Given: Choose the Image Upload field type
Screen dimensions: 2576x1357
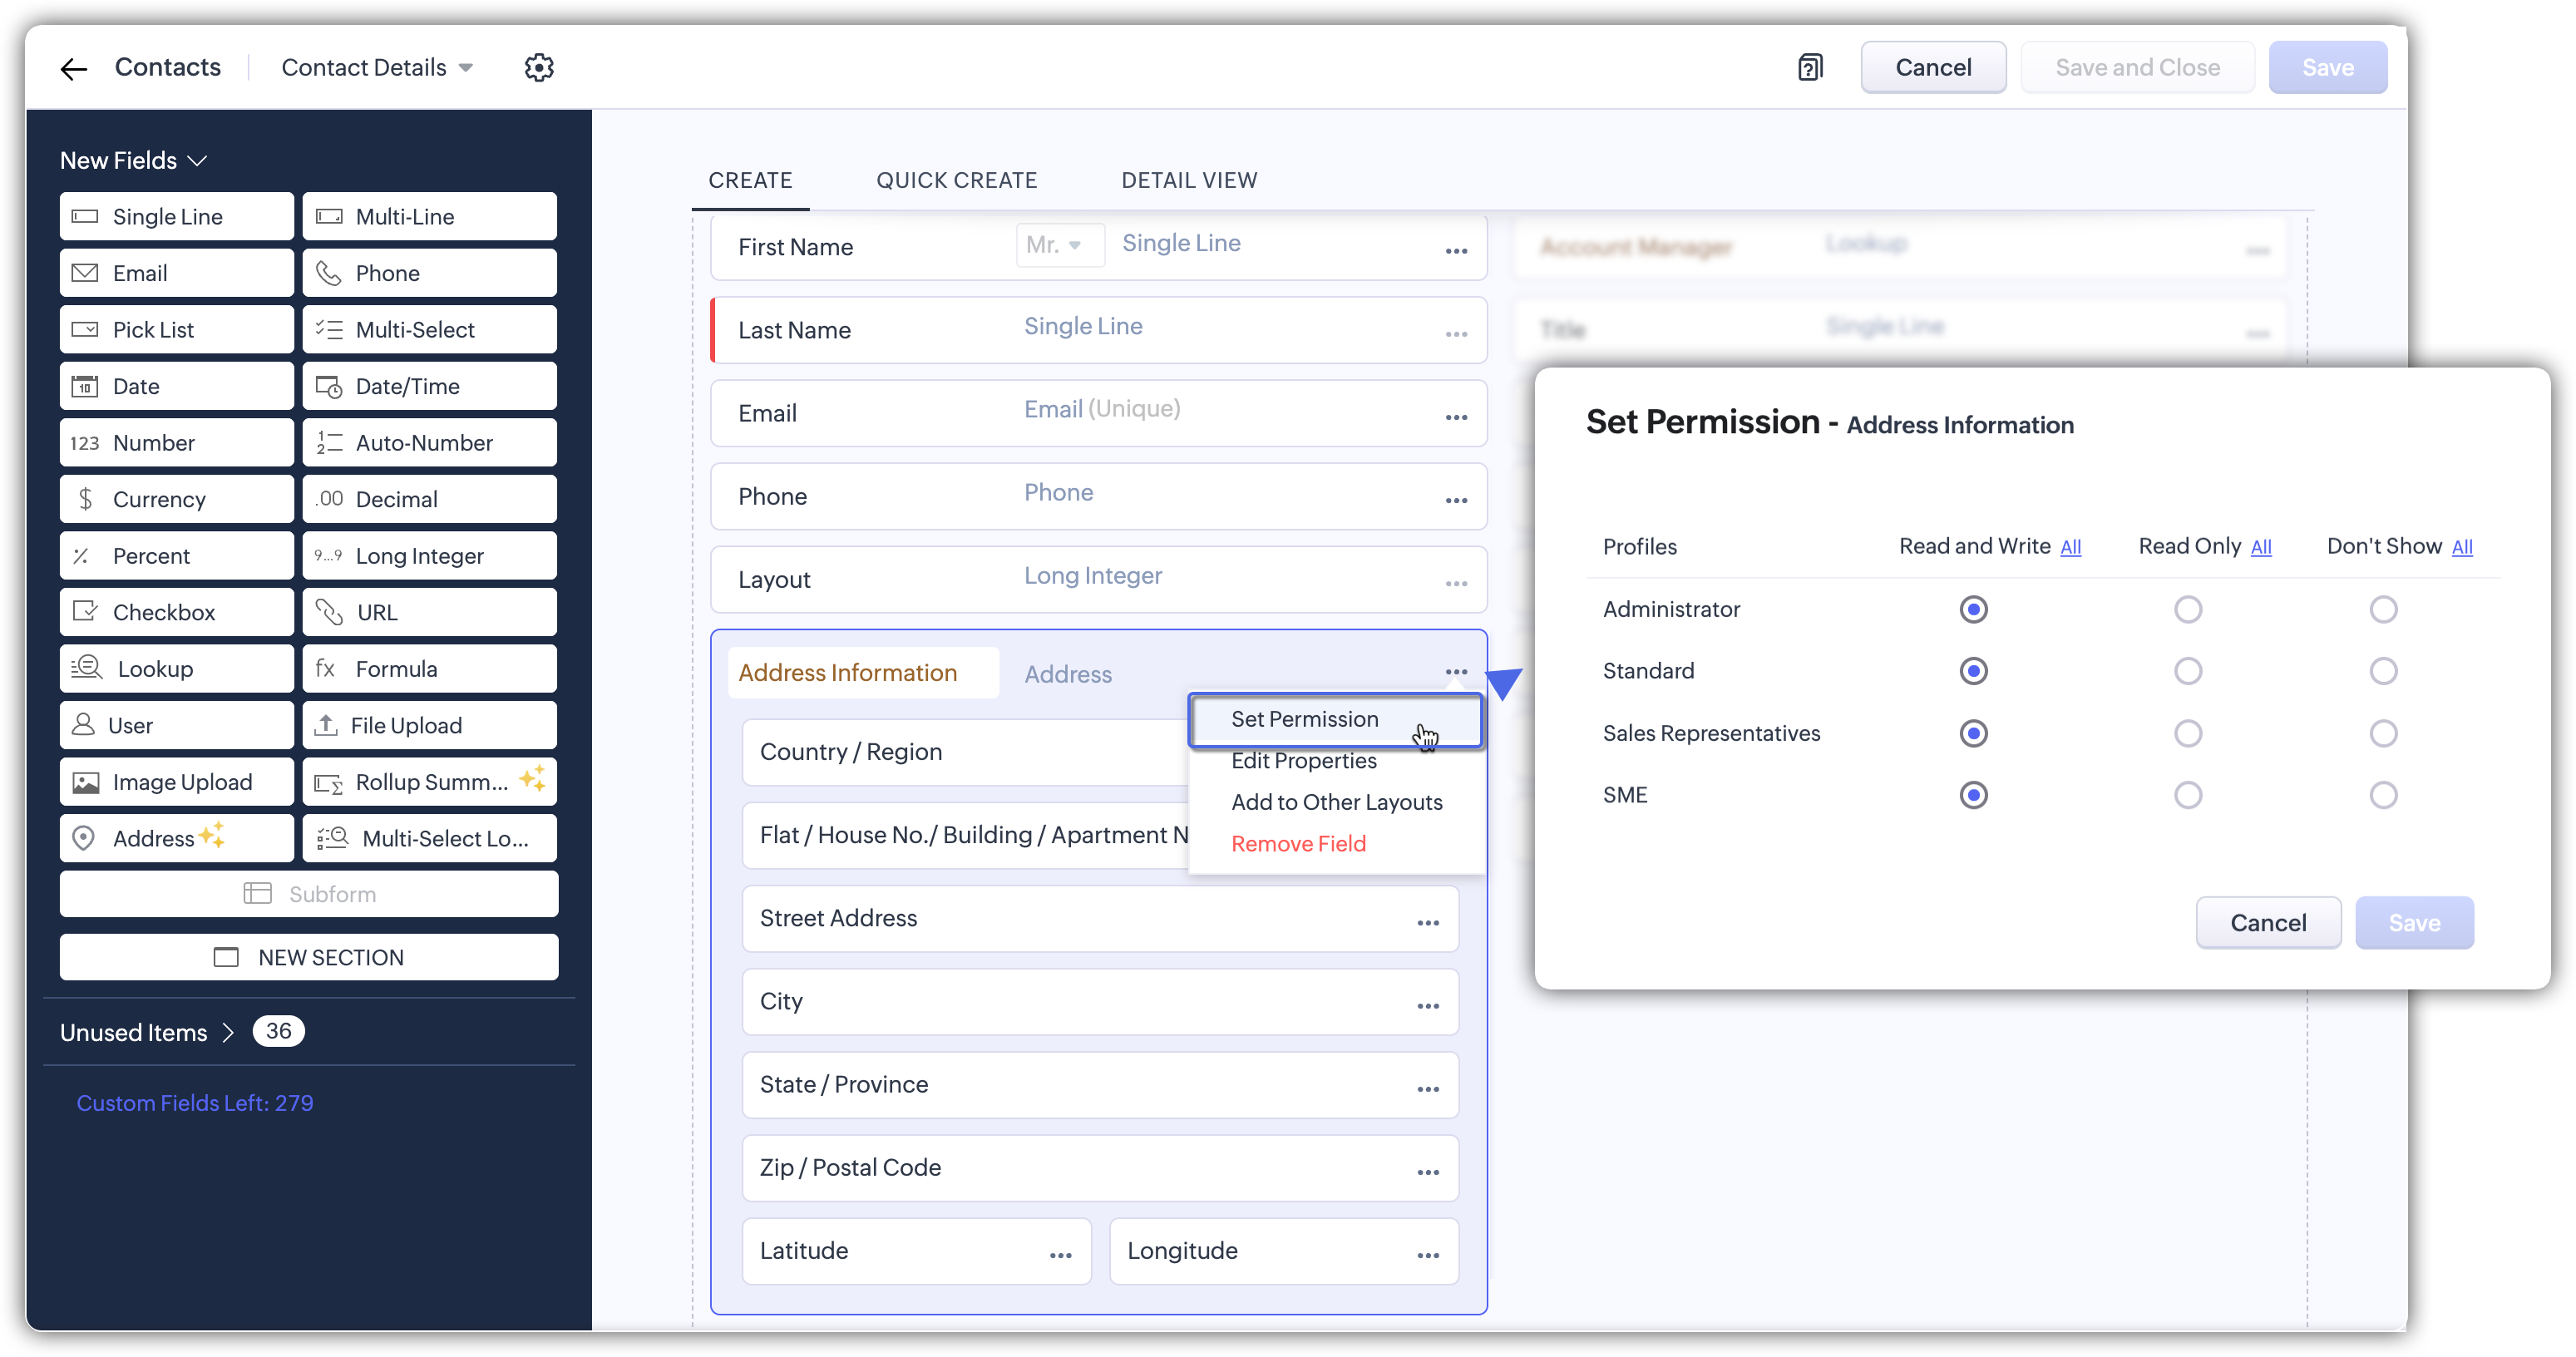Looking at the screenshot, I should coord(177,782).
